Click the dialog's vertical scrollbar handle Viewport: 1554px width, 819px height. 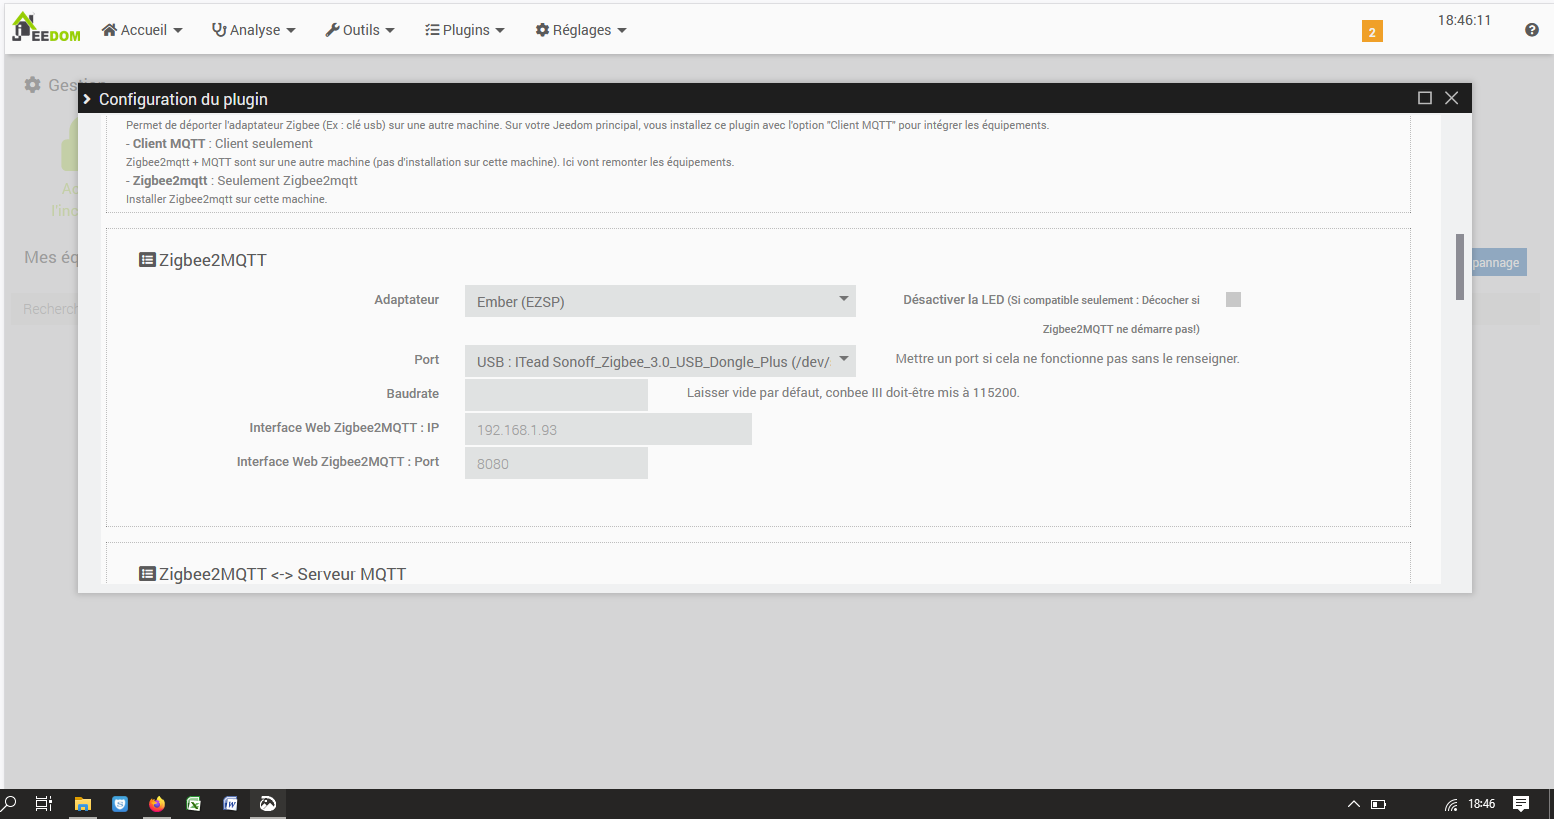(1460, 267)
